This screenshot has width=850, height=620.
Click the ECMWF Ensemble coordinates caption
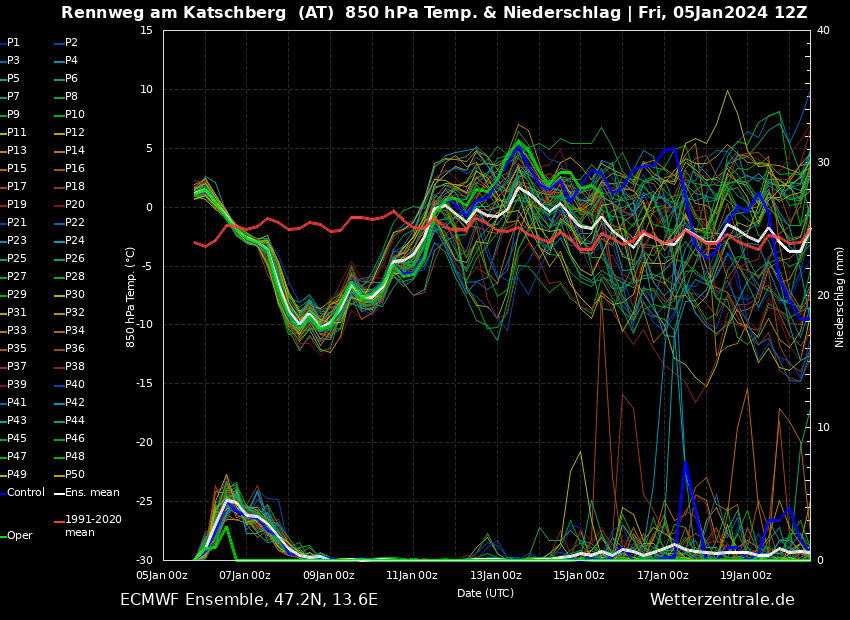249,600
